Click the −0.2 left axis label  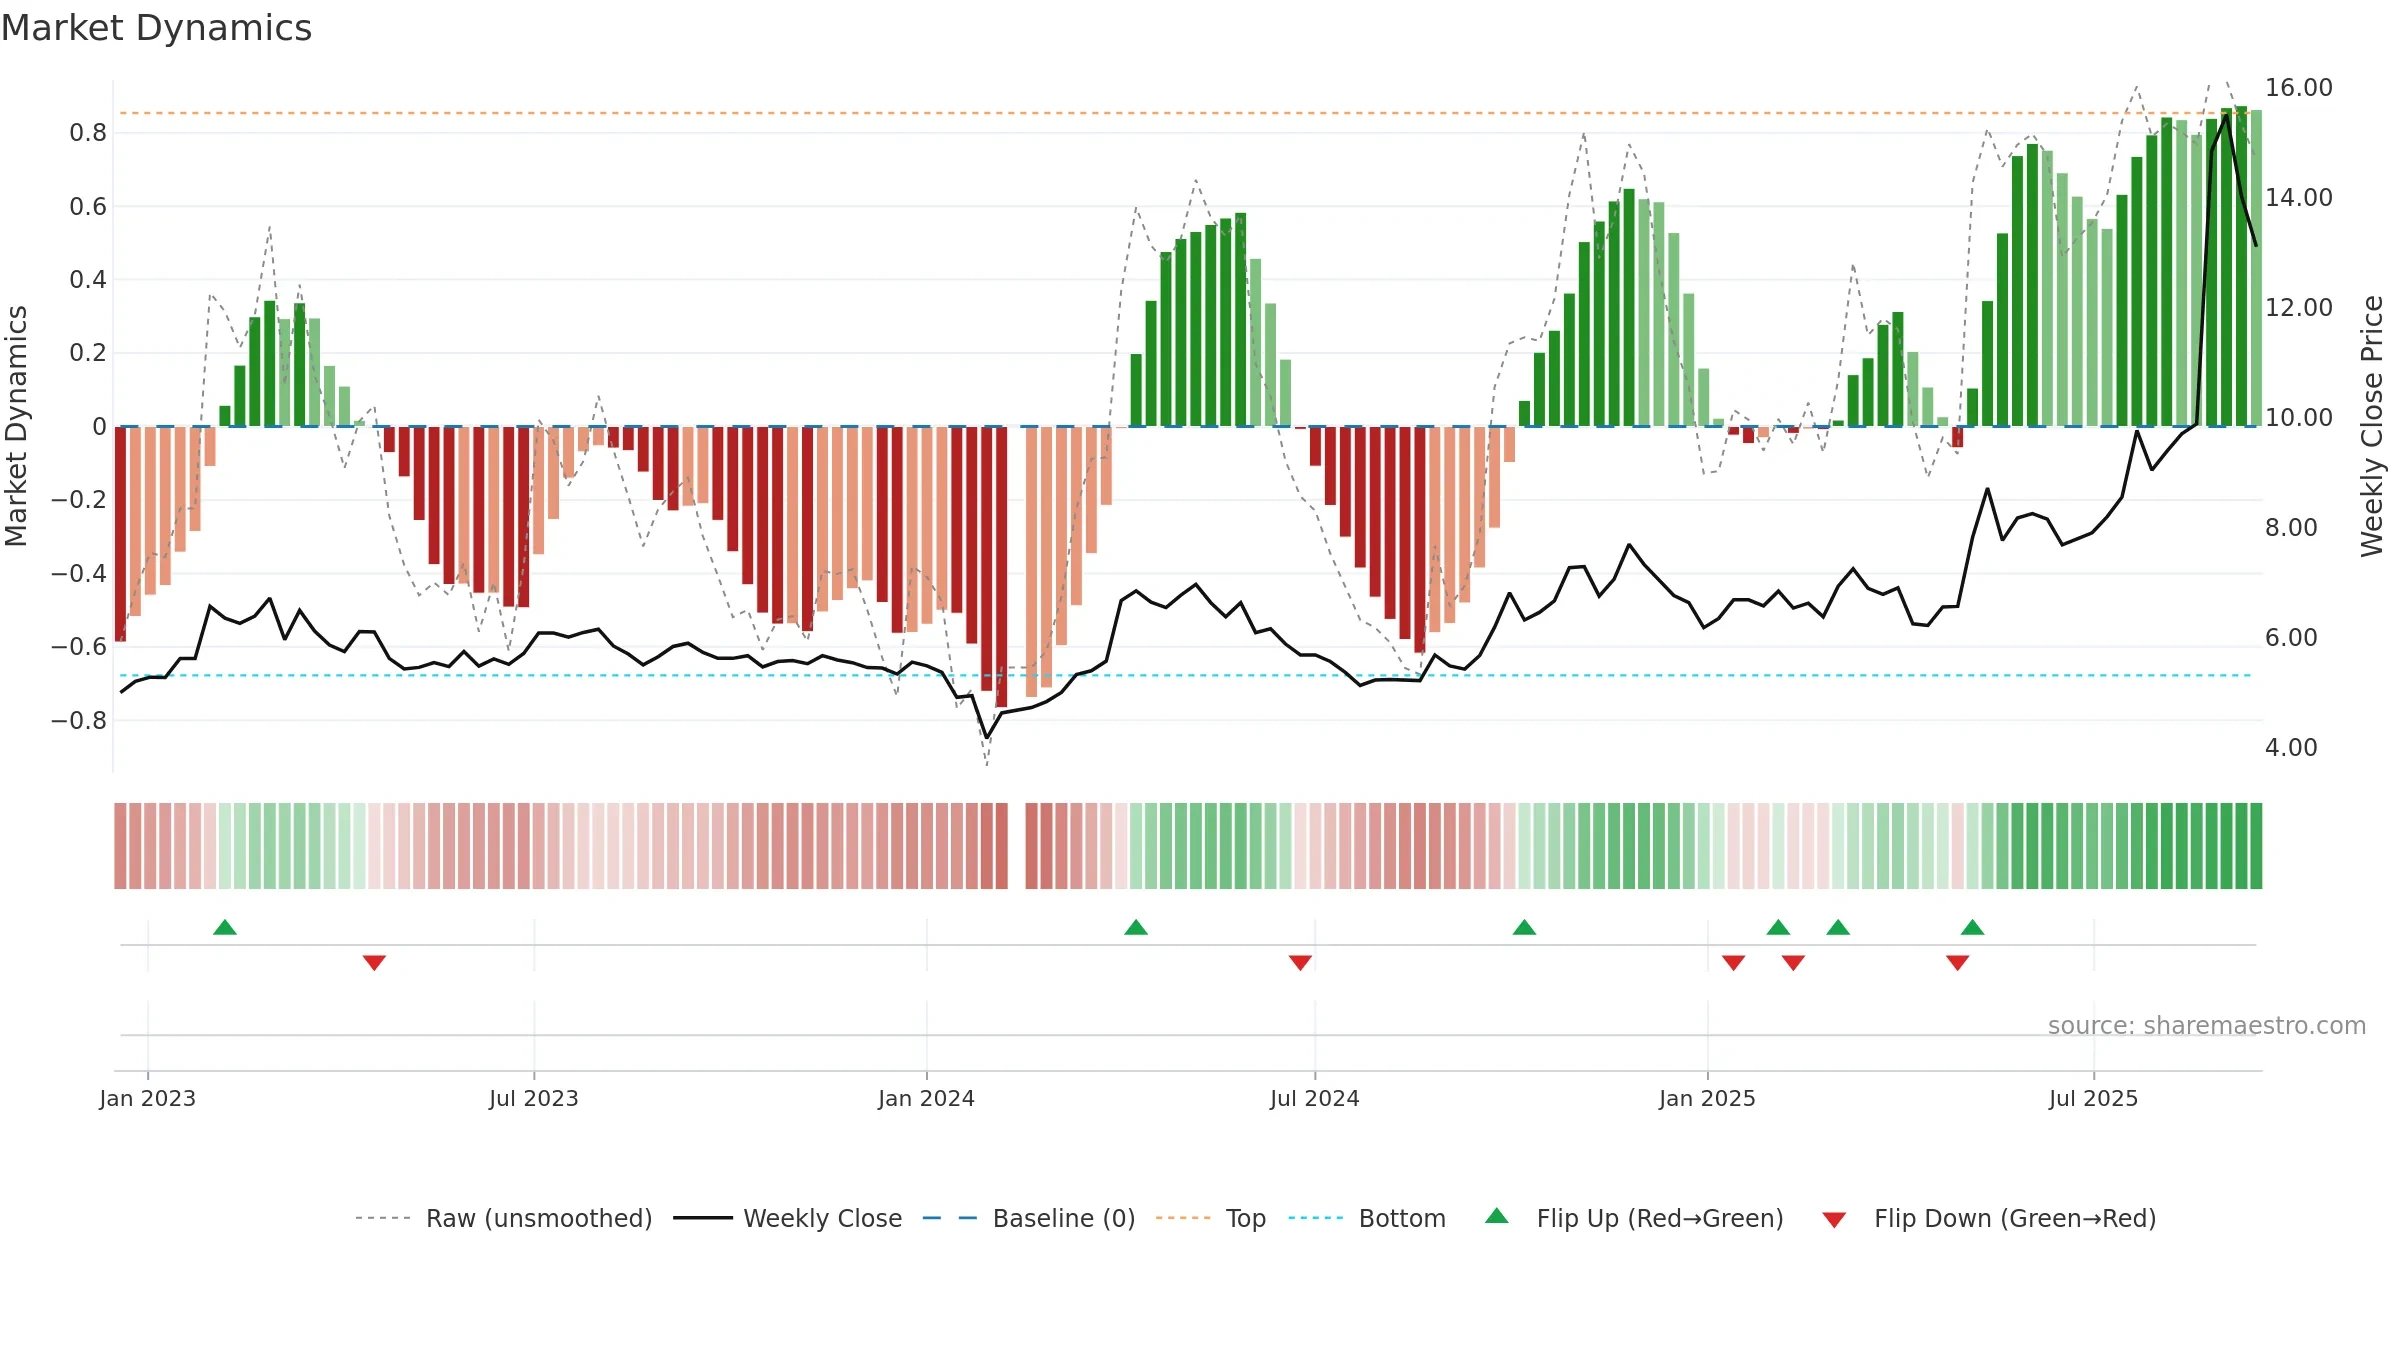[x=79, y=500]
